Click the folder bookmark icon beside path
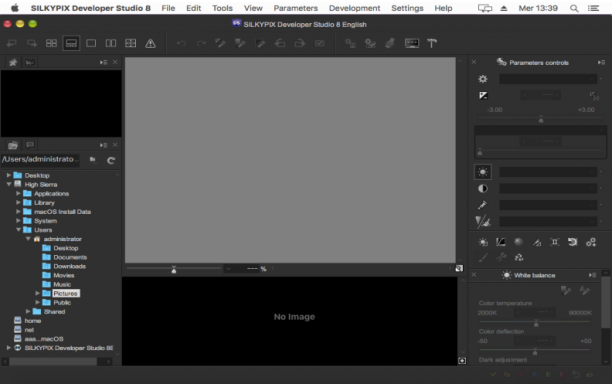The height and width of the screenshot is (384, 612). point(93,160)
